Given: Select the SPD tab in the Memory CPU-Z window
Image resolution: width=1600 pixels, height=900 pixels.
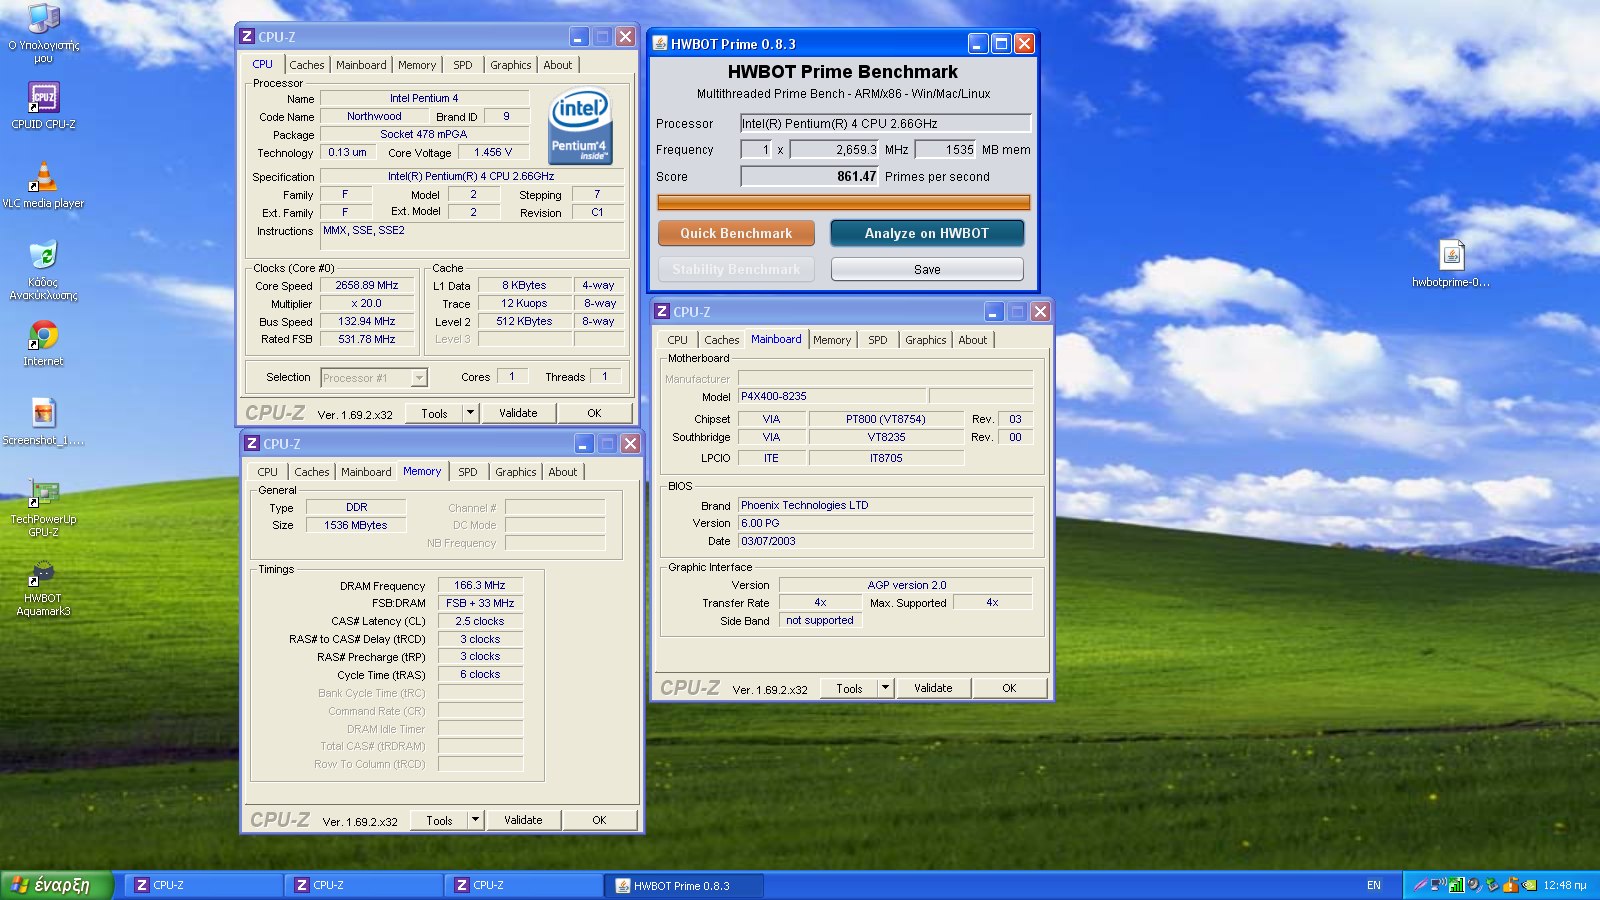Looking at the screenshot, I should 468,472.
